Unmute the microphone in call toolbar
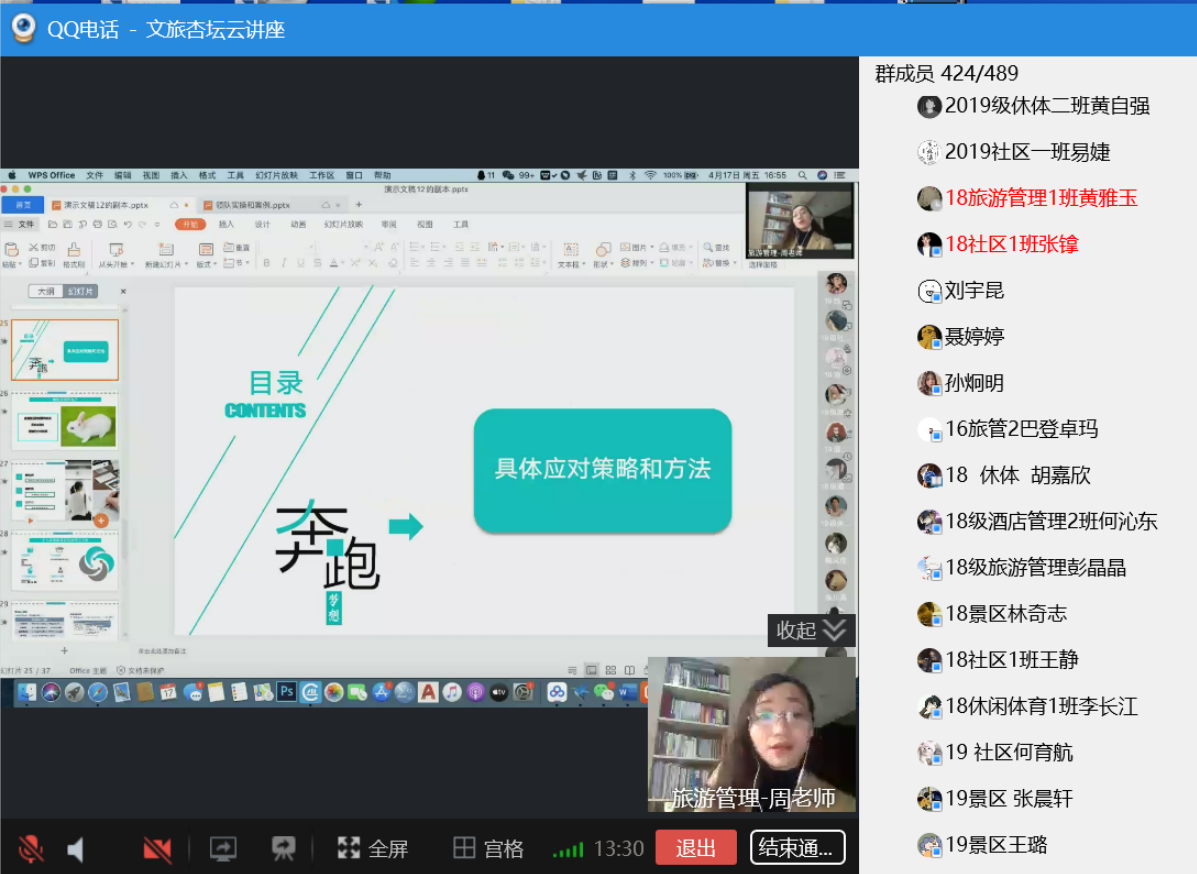This screenshot has width=1197, height=874. [31, 849]
